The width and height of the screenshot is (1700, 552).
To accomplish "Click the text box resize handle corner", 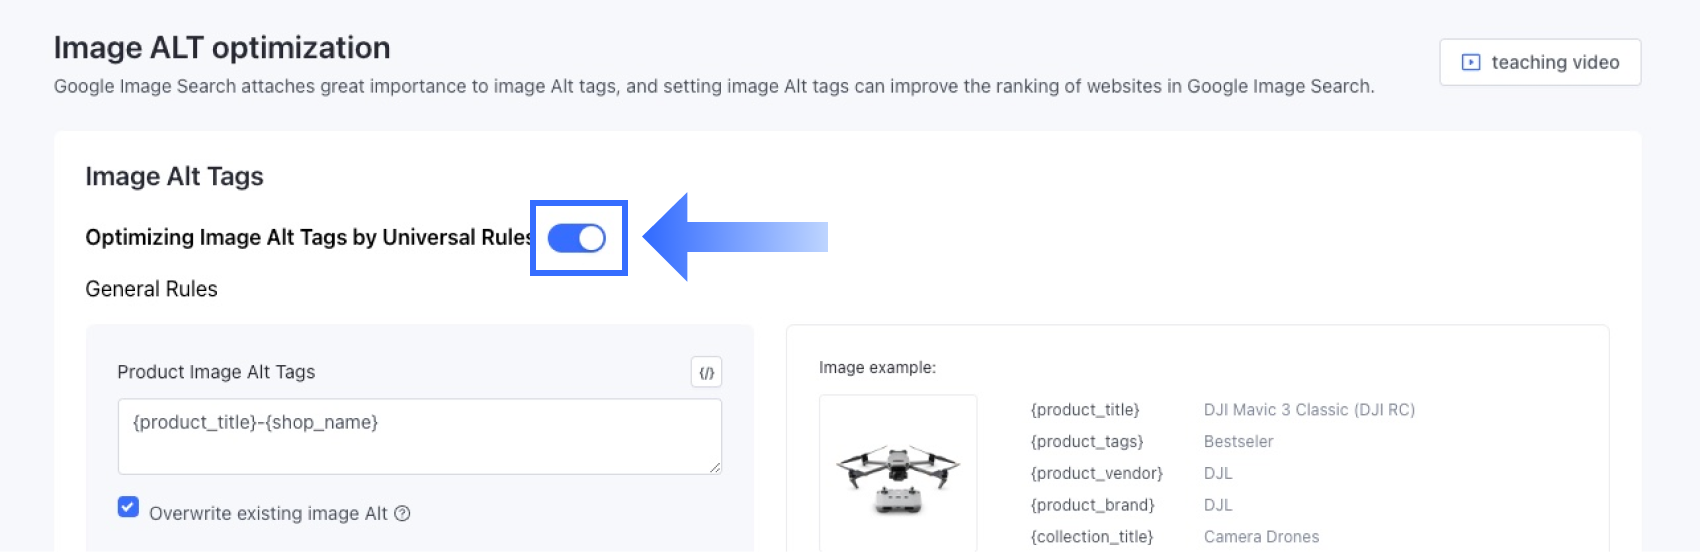I will tap(715, 467).
